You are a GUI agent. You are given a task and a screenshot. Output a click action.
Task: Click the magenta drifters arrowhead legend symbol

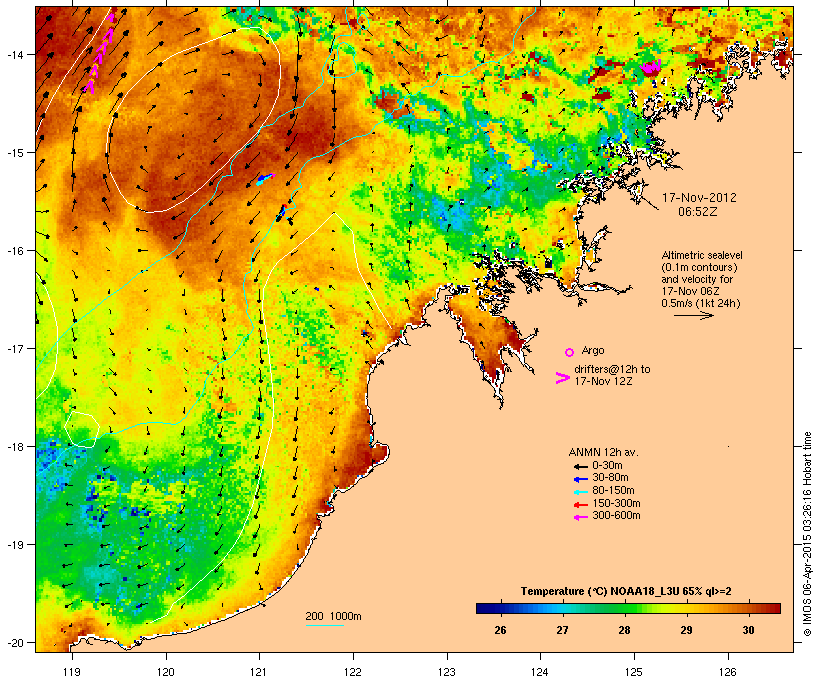[562, 378]
